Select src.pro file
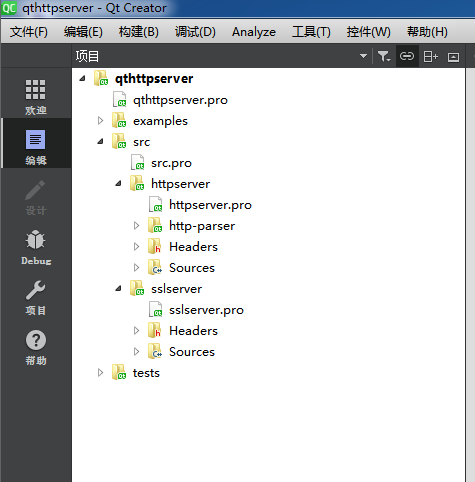Viewport: 475px width, 482px height. click(x=171, y=163)
